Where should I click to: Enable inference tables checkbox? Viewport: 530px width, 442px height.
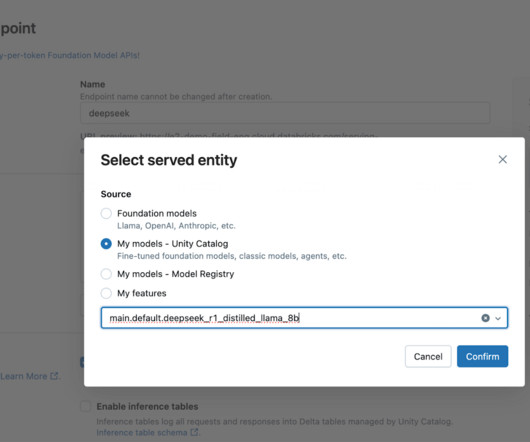[86, 406]
